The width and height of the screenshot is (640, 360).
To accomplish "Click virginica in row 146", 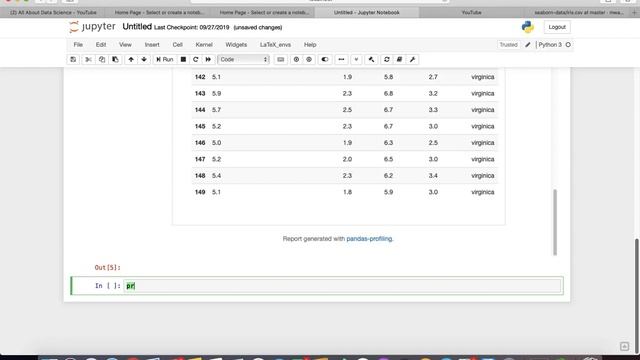I will [x=482, y=143].
